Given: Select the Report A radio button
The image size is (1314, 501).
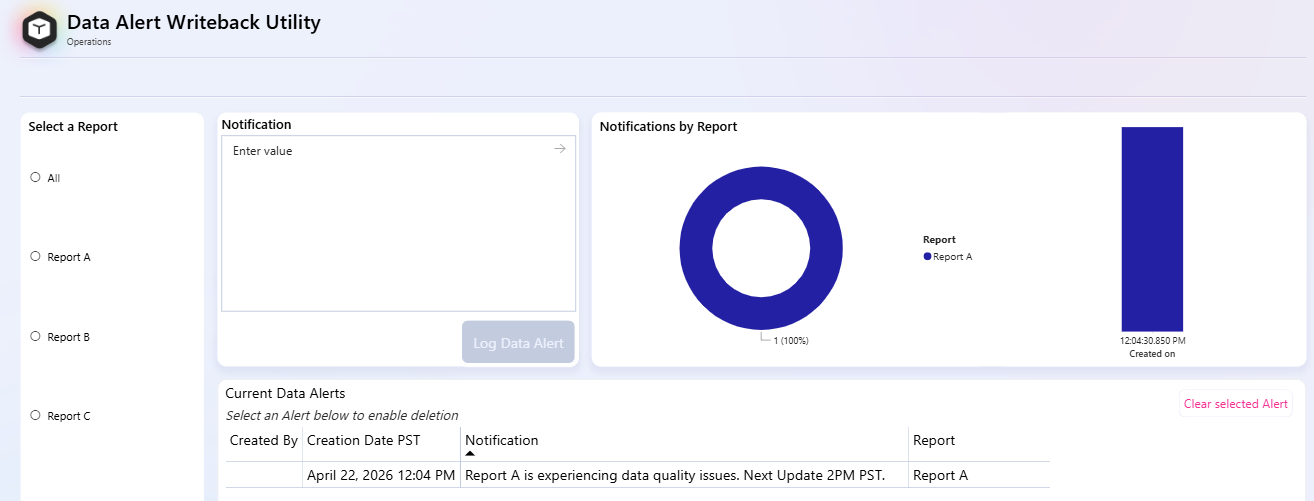Looking at the screenshot, I should pyautogui.click(x=36, y=256).
